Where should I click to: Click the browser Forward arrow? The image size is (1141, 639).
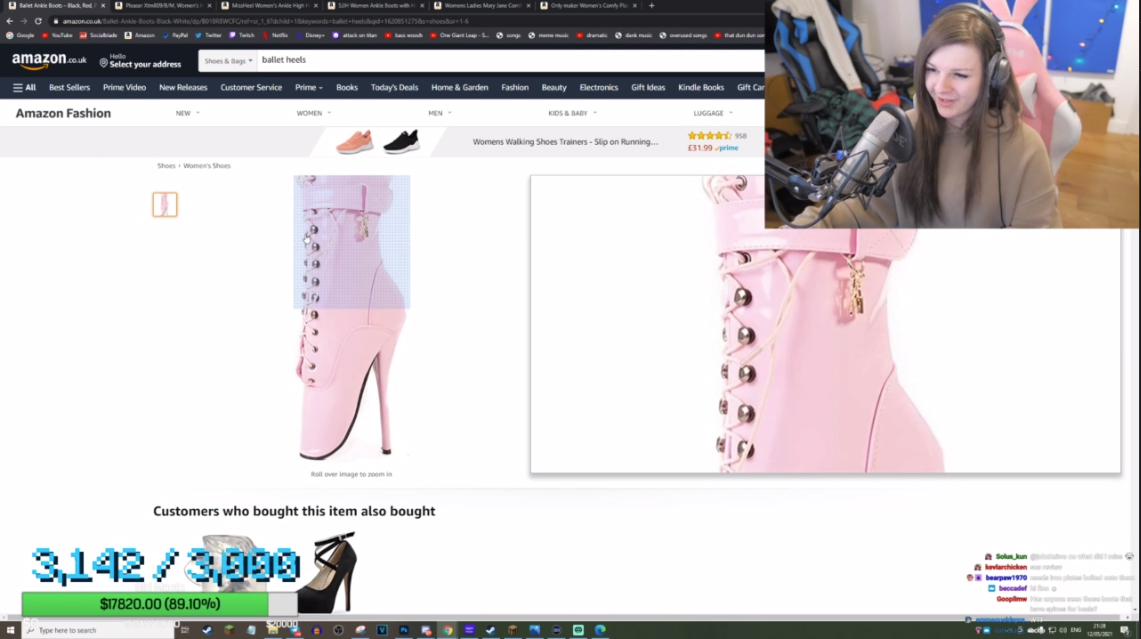click(23, 21)
